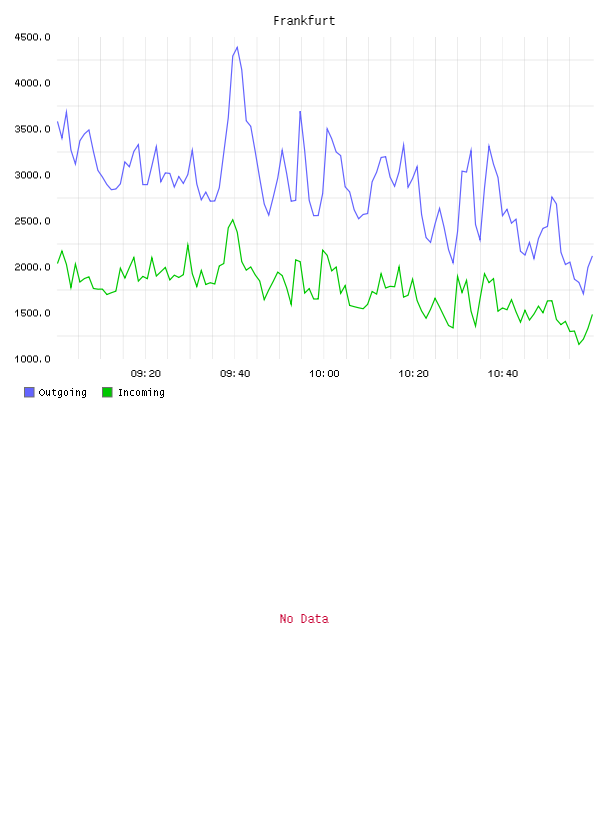The width and height of the screenshot is (608, 816).
Task: Click the 1000.0 y-axis value
Action: [x=32, y=359]
